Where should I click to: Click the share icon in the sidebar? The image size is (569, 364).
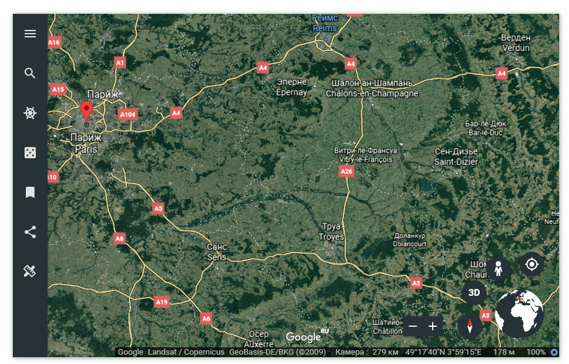[x=30, y=232]
